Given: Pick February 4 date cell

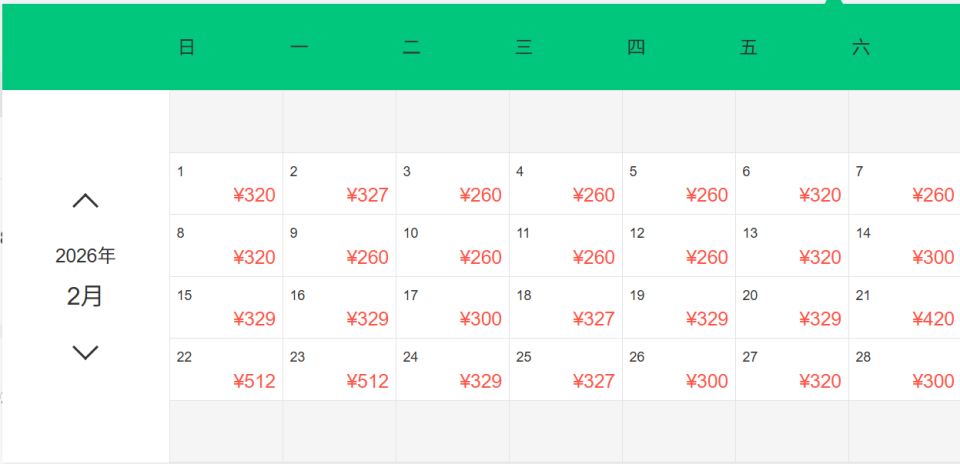Looking at the screenshot, I should pyautogui.click(x=565, y=184).
